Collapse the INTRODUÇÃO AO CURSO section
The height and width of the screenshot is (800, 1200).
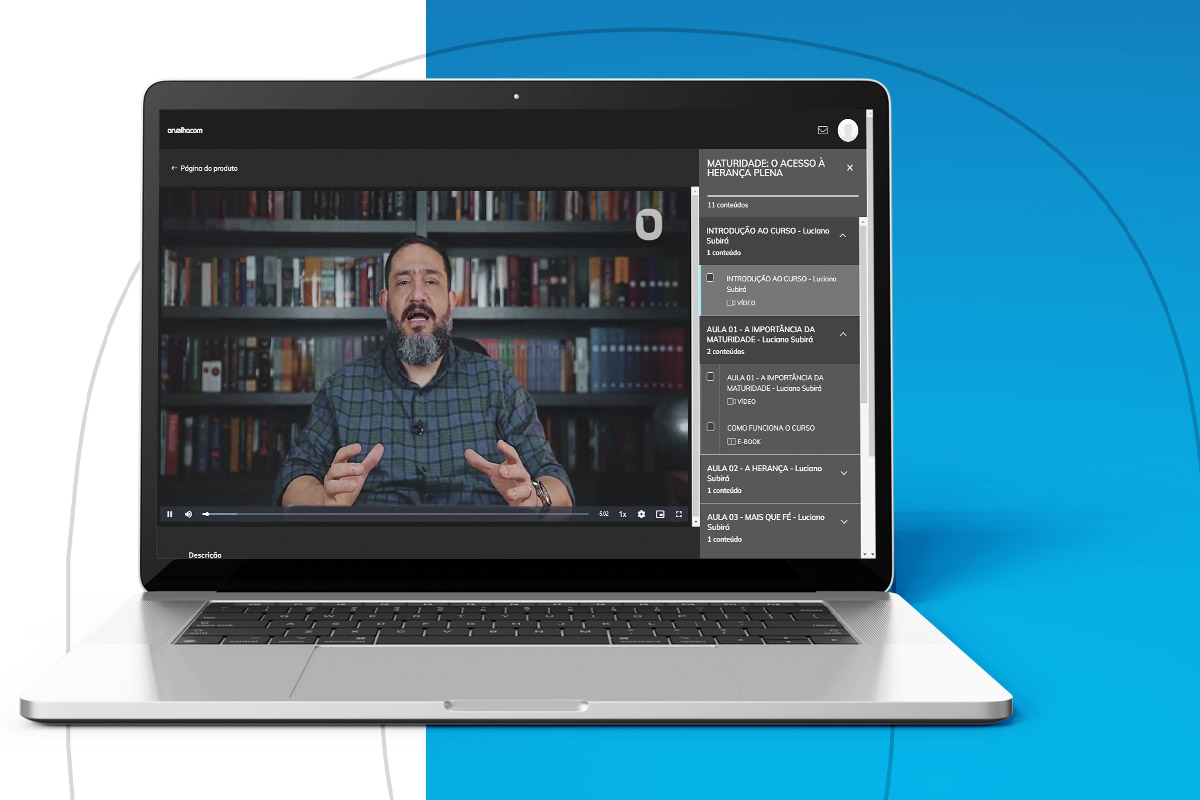[843, 235]
